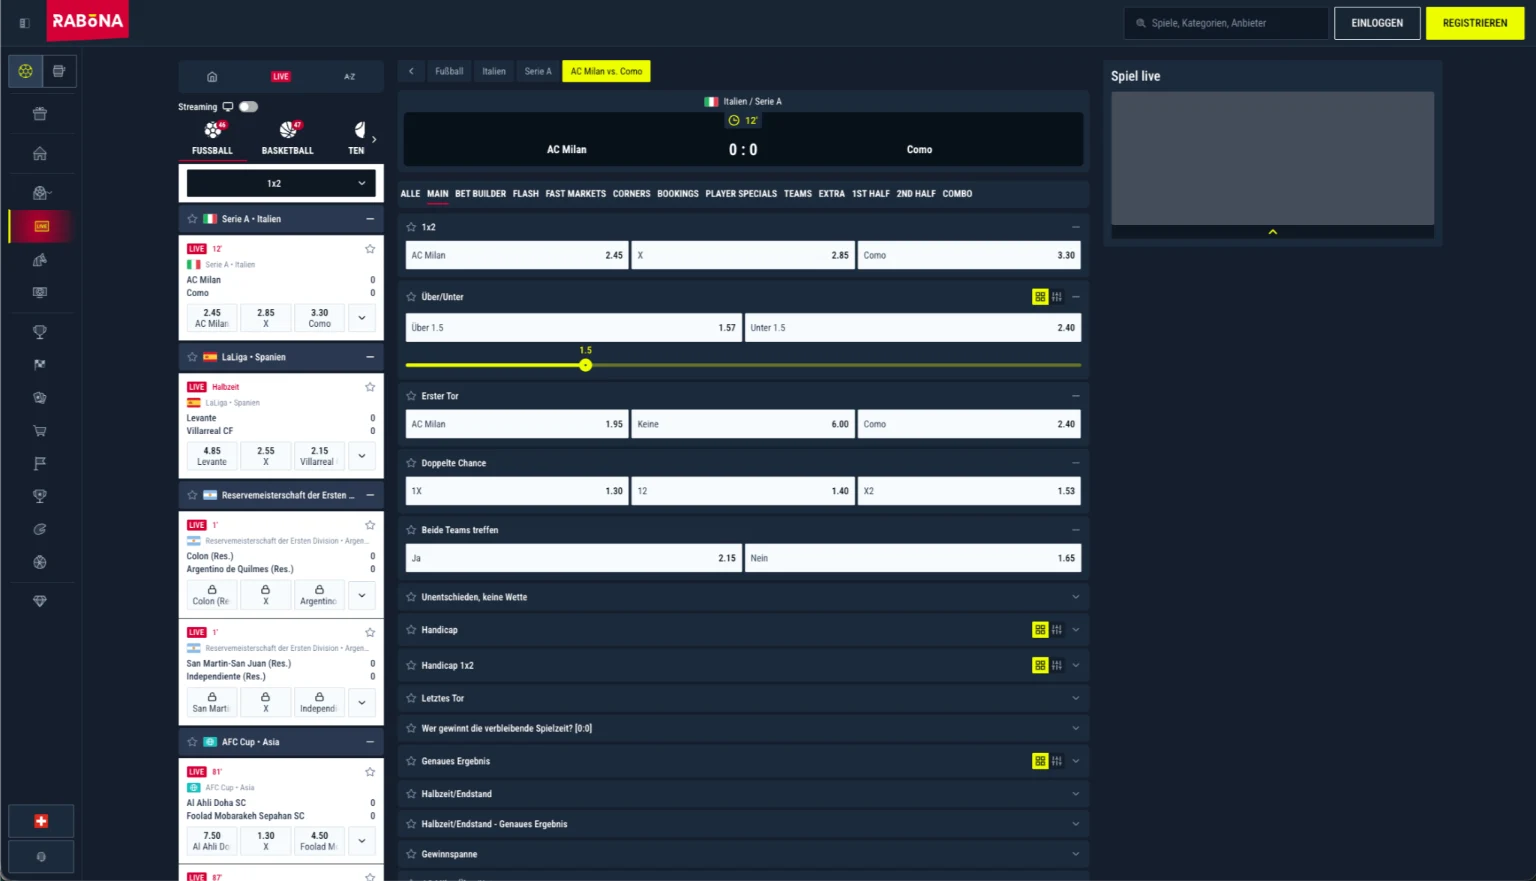Switch Über/Unter to grid view
Image resolution: width=1536 pixels, height=881 pixels.
coord(1040,297)
